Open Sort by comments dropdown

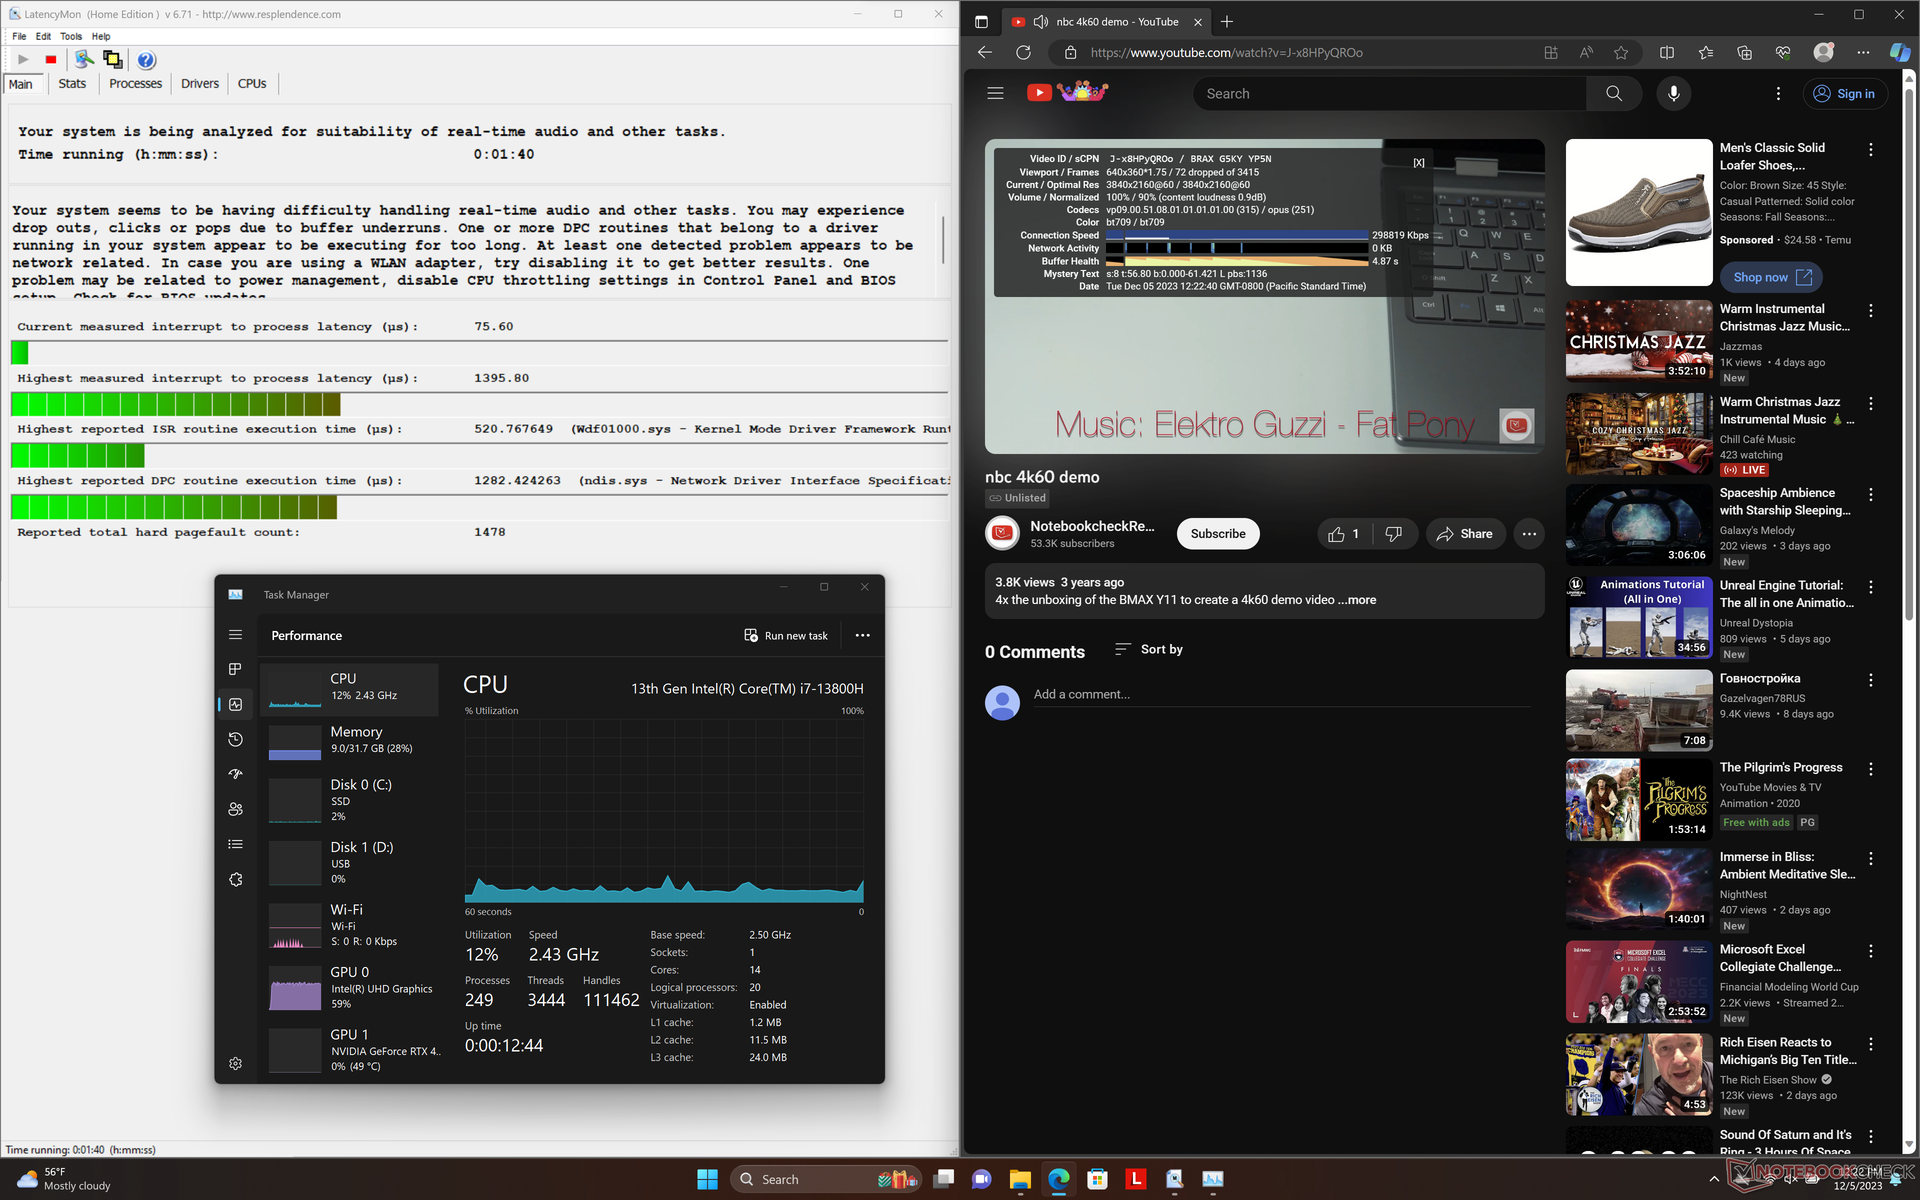[1148, 649]
